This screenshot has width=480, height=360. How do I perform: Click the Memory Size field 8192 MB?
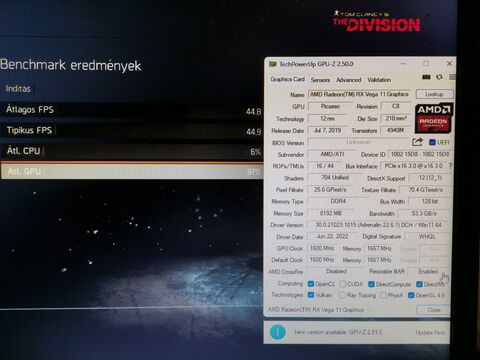pyautogui.click(x=331, y=213)
